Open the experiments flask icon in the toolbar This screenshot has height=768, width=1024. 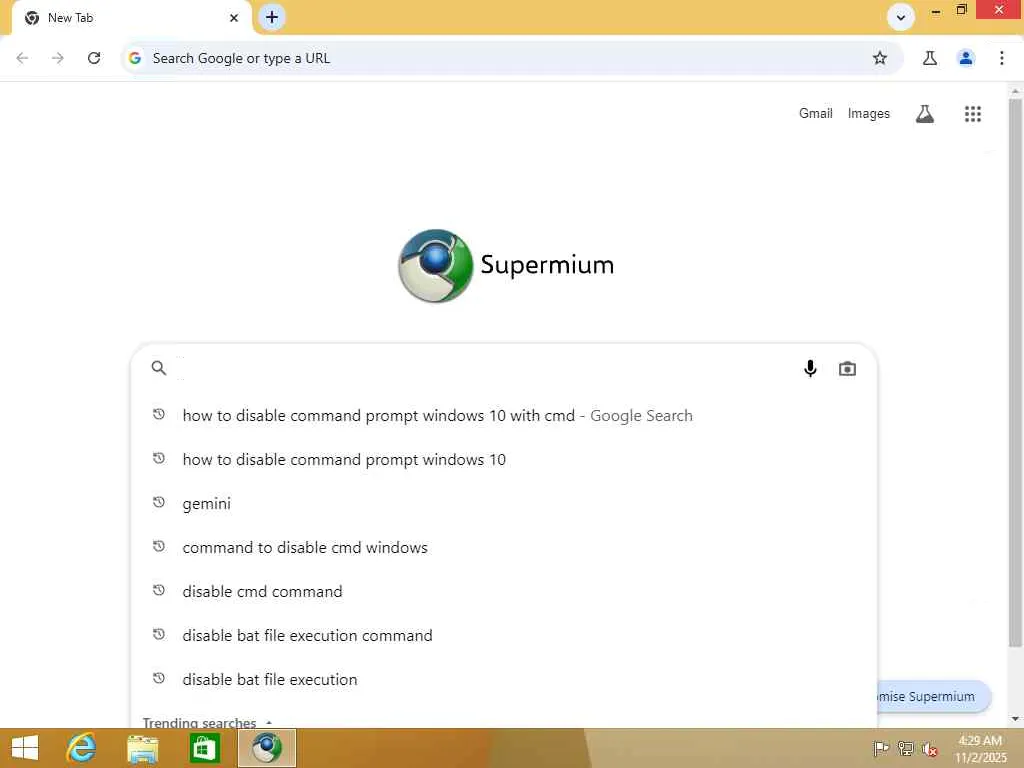tap(930, 58)
